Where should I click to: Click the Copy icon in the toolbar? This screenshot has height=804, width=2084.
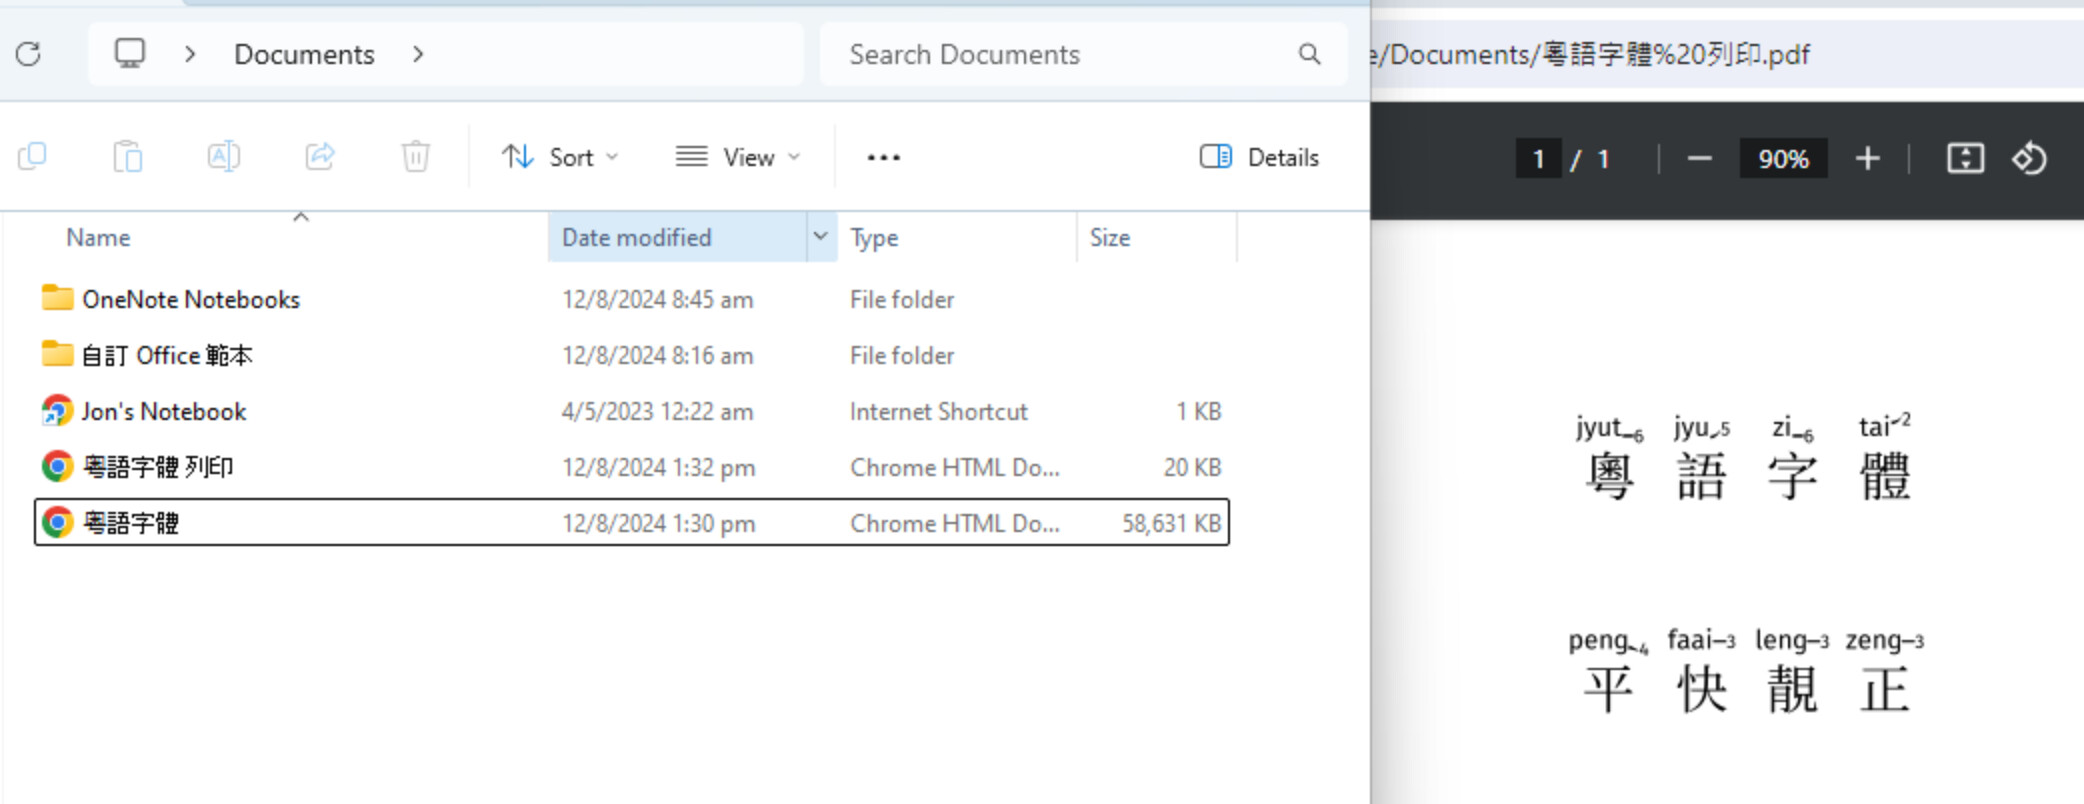coord(32,157)
